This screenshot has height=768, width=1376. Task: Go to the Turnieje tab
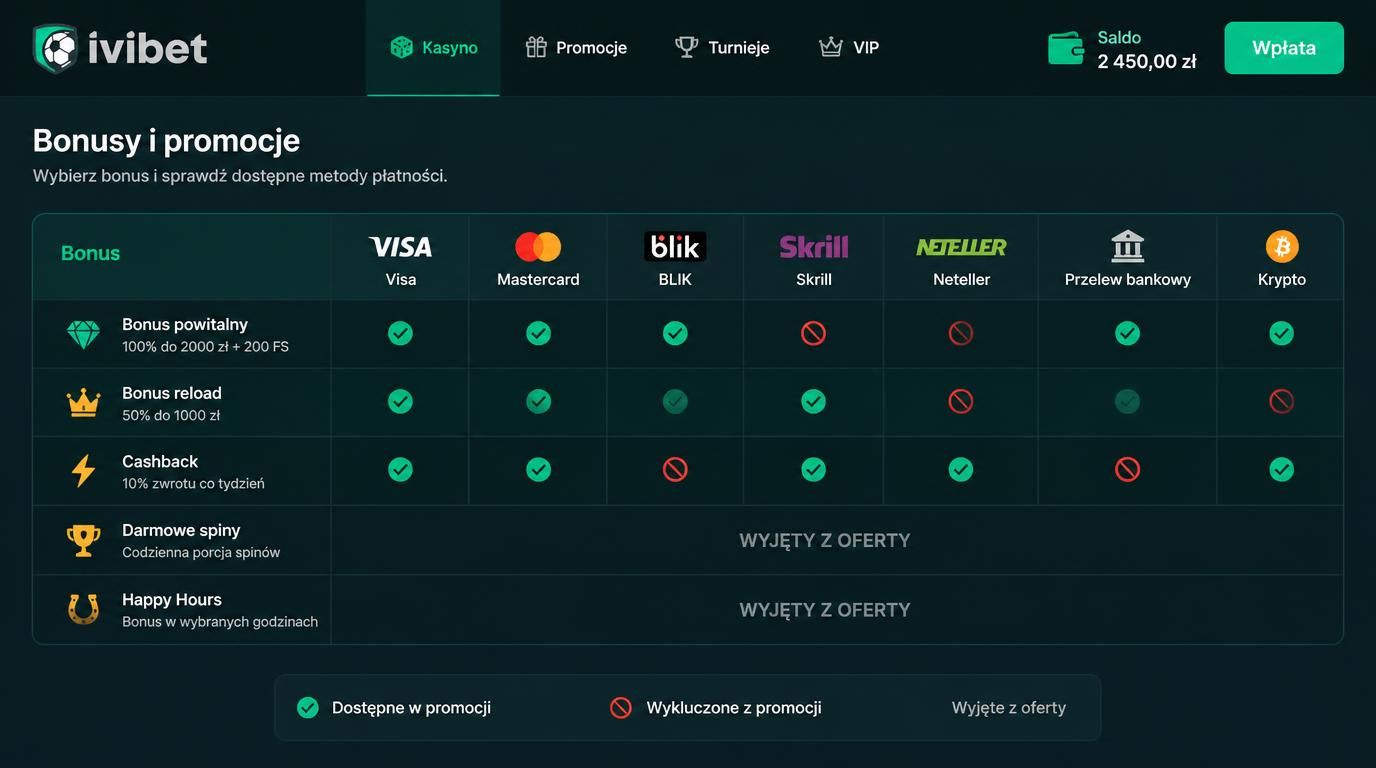tap(722, 48)
